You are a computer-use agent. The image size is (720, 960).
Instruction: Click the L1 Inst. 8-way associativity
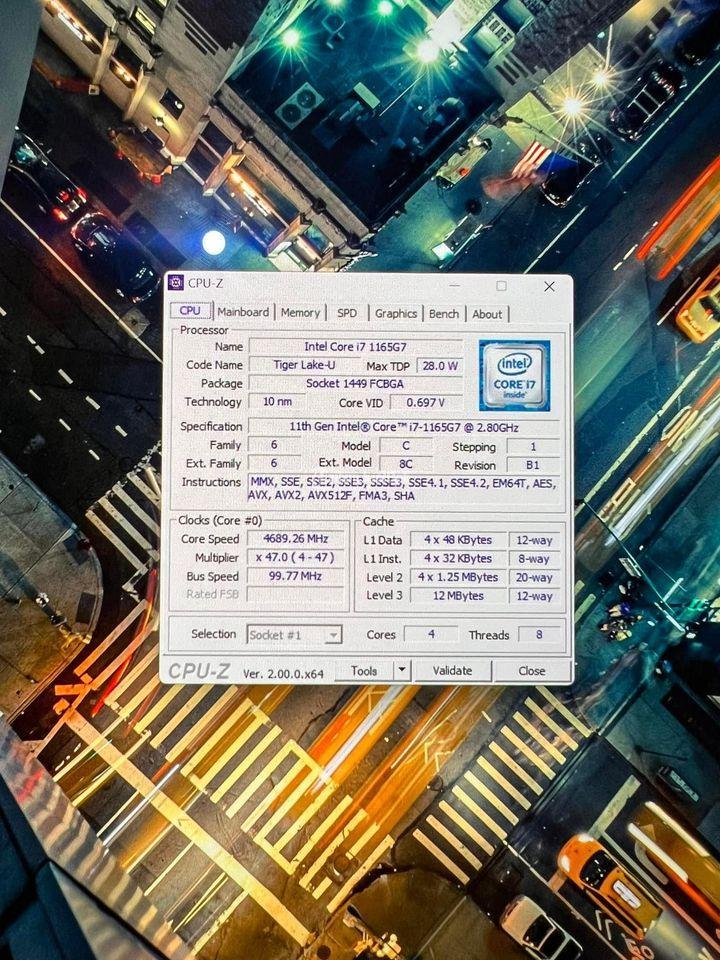pyautogui.click(x=534, y=559)
